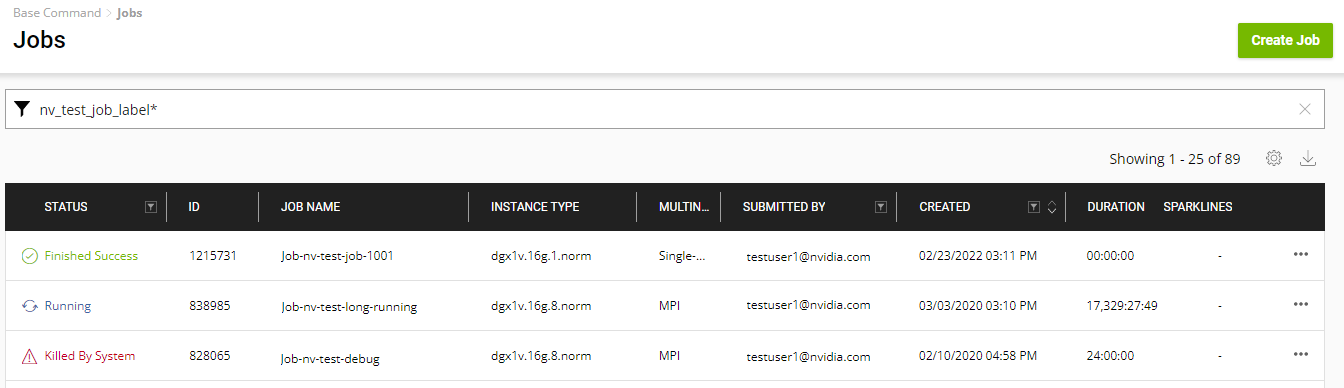Click the Jobs breadcrumb item

click(129, 13)
